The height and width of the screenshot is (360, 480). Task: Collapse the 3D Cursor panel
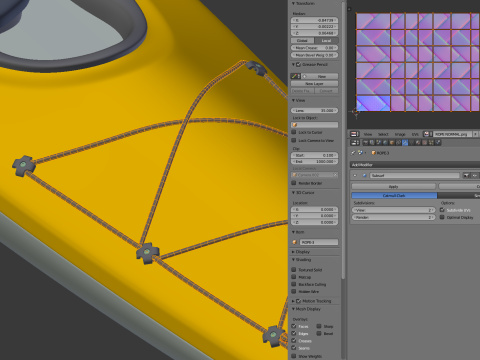tap(293, 193)
